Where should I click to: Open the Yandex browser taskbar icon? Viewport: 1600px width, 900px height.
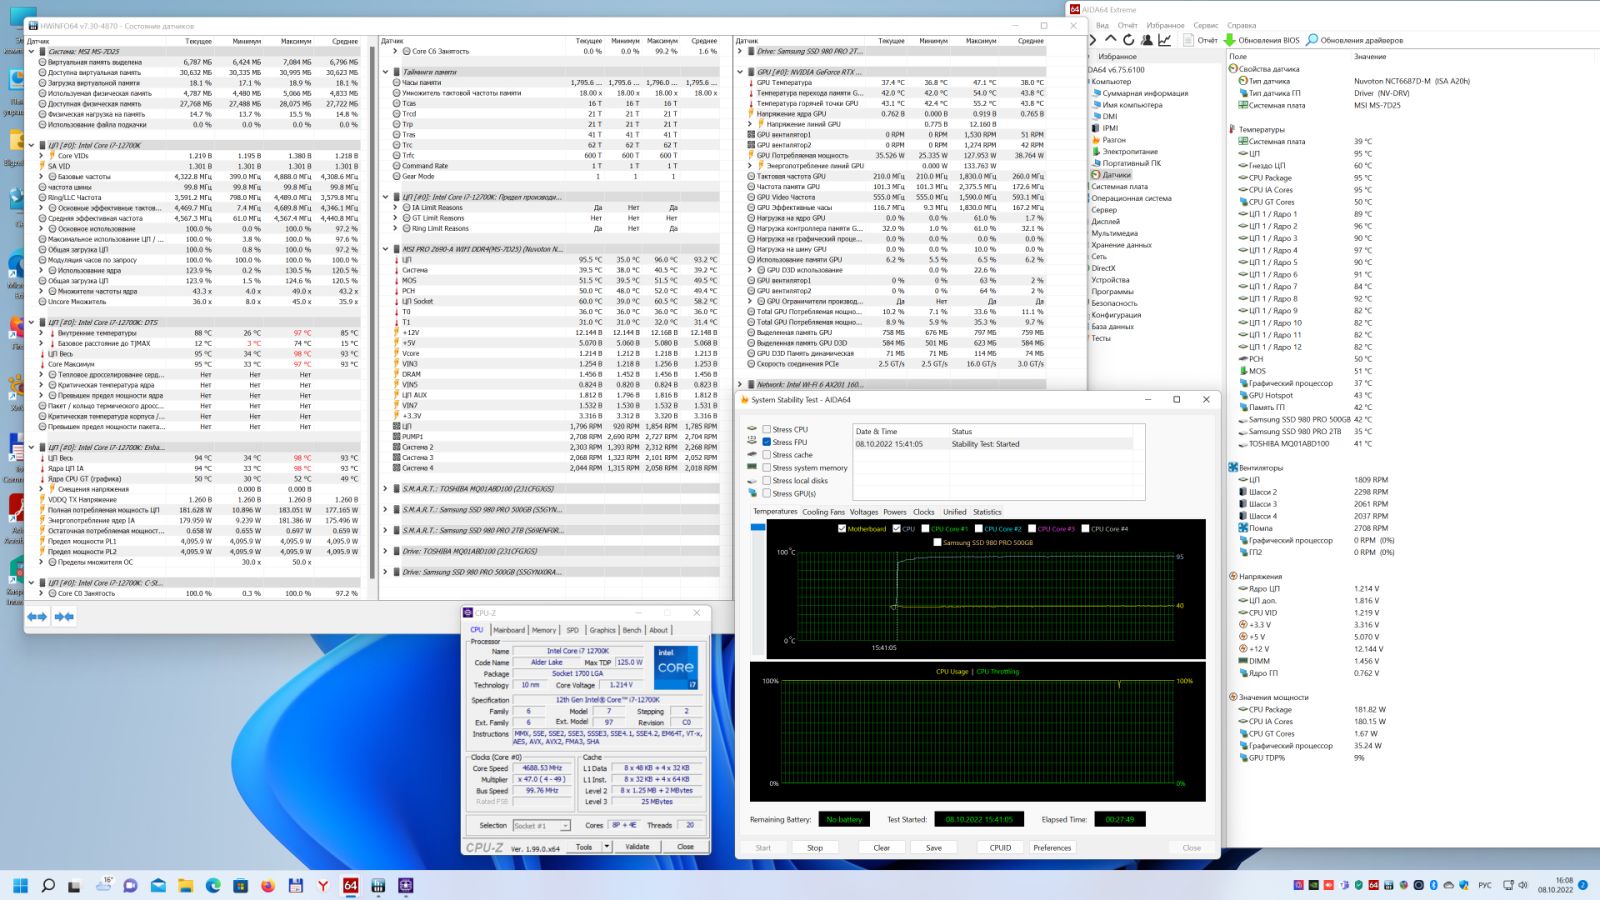pyautogui.click(x=323, y=886)
